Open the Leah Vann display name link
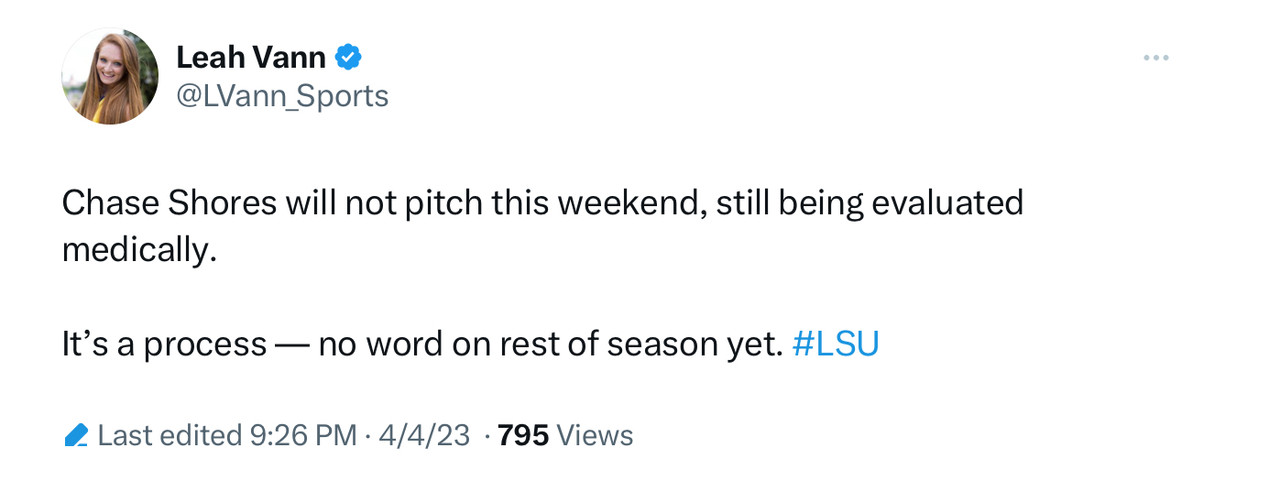Image resolution: width=1280 pixels, height=480 pixels. (253, 58)
